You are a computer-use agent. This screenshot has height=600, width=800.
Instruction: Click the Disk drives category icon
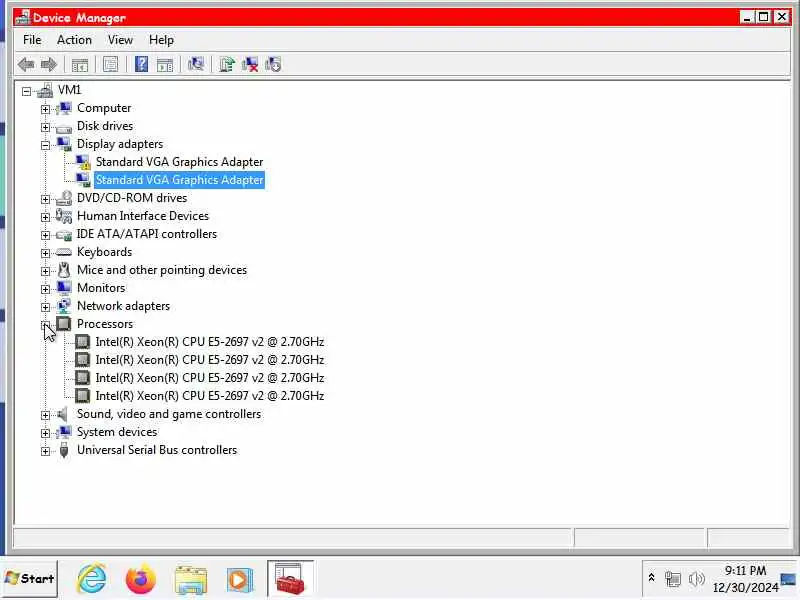point(64,128)
